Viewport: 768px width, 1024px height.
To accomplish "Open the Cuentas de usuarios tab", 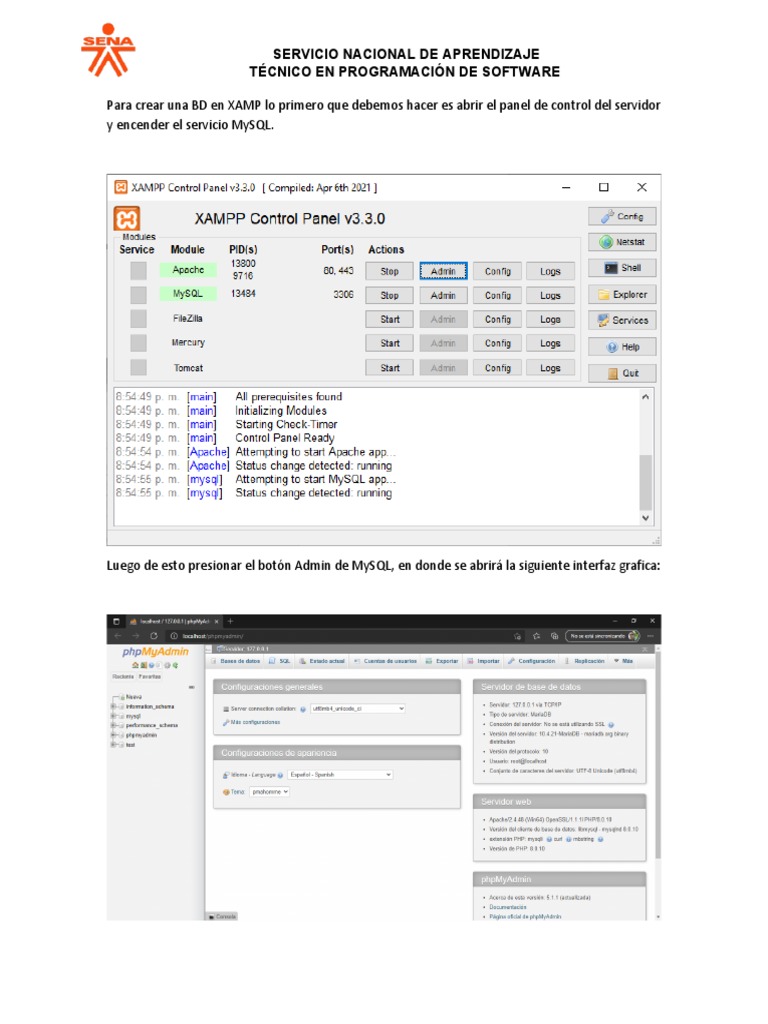I will point(385,661).
